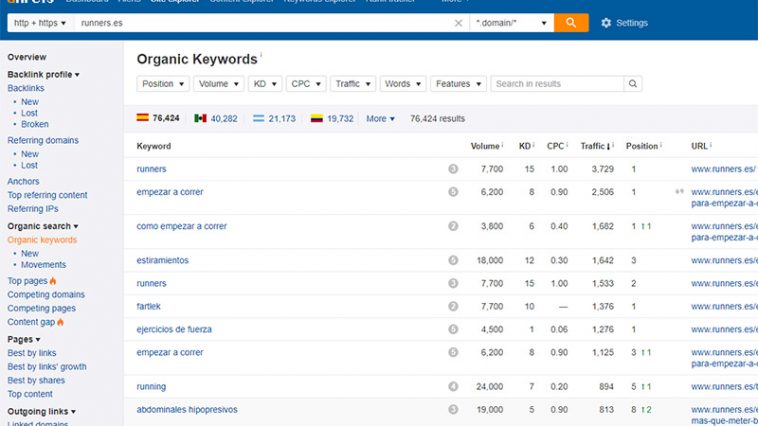
Task: Clear the runners.es search field with X
Action: tap(458, 23)
